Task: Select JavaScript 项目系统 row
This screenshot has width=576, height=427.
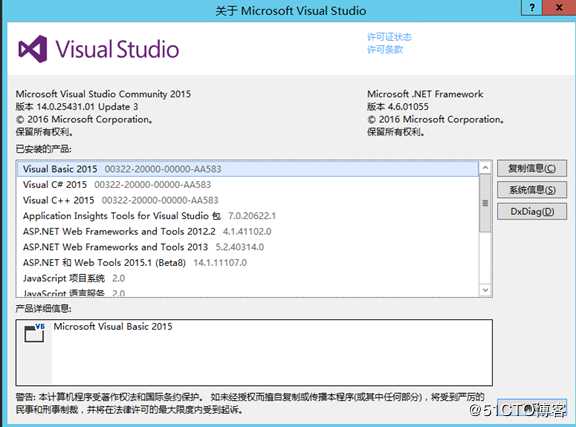Action: (247, 278)
